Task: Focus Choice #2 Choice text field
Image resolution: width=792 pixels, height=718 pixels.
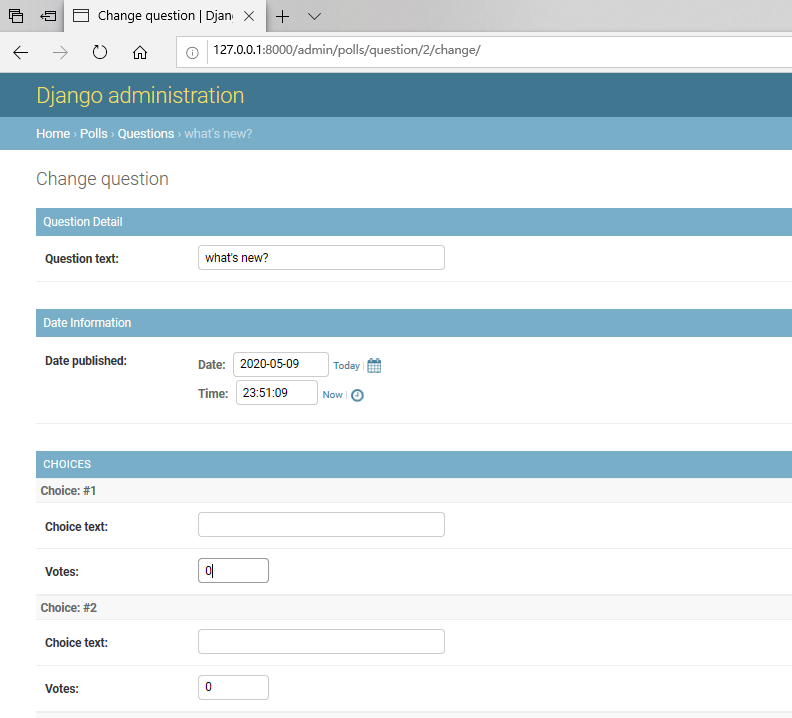Action: click(x=321, y=641)
